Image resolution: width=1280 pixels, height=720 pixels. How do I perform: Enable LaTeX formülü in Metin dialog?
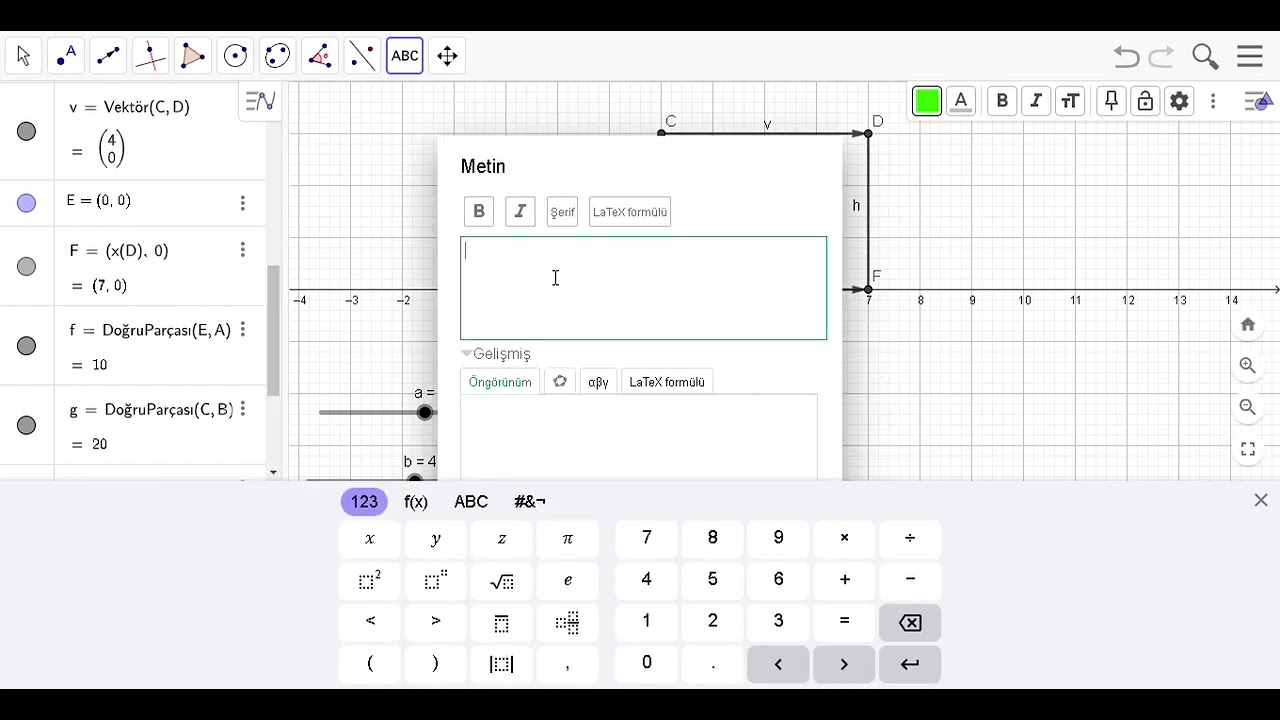coord(630,211)
